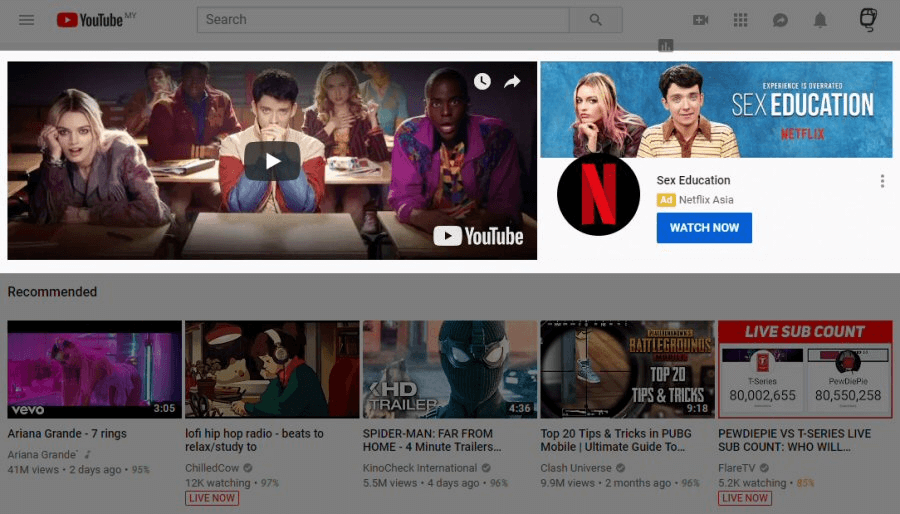Click the WATCH NOW button
The width and height of the screenshot is (900, 514).
(x=704, y=228)
